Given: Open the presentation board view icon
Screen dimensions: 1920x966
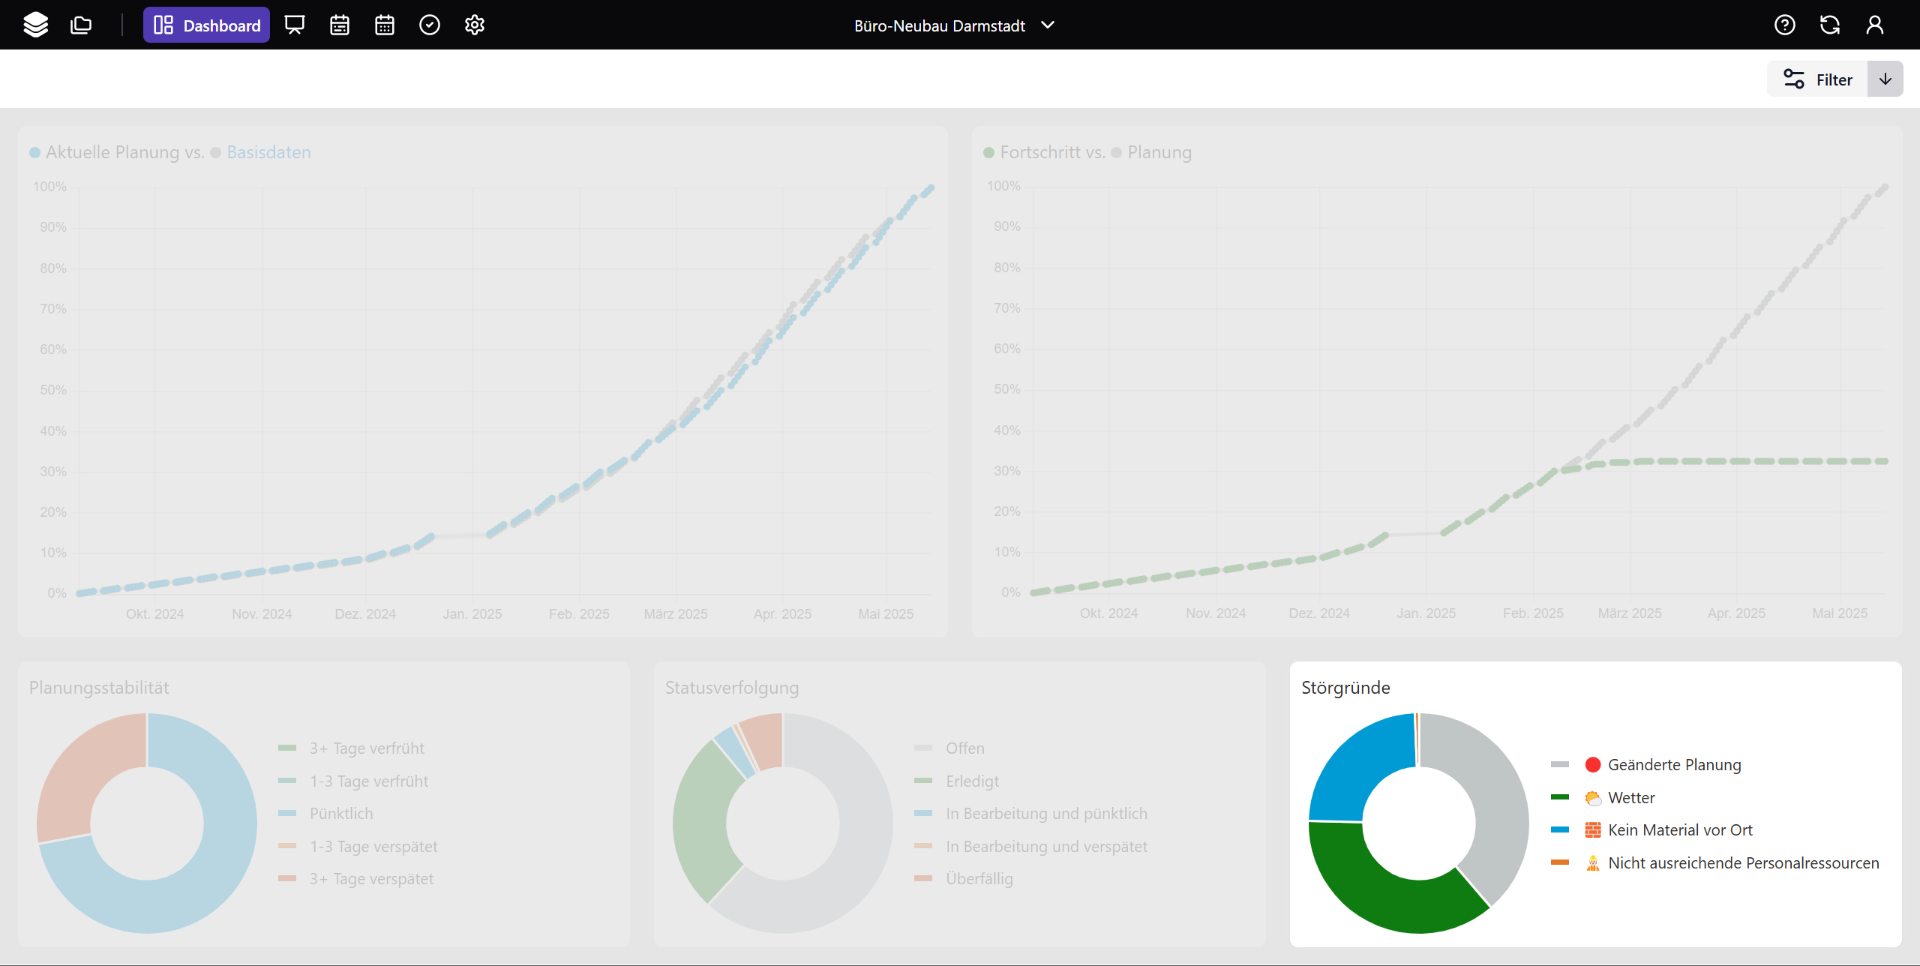Looking at the screenshot, I should point(295,25).
